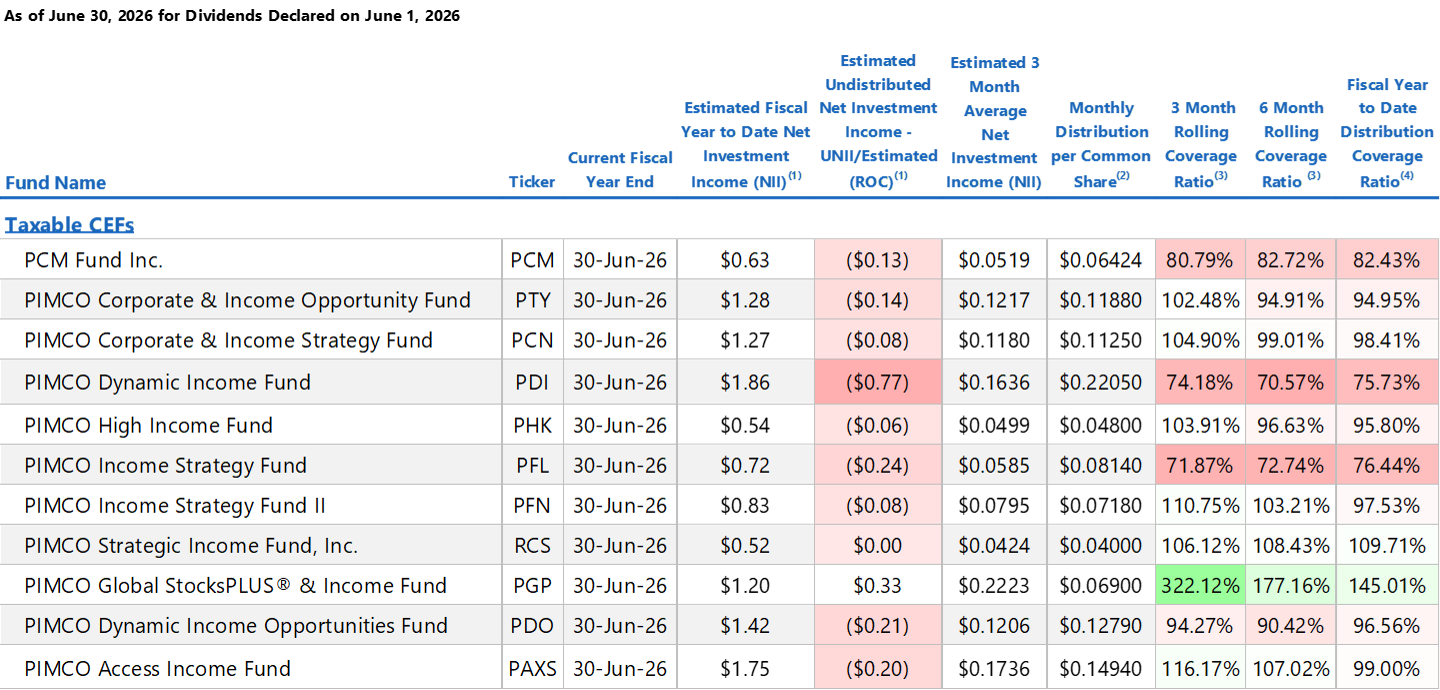Click PIMCO Access Income Fund name
The image size is (1440, 690).
158,668
